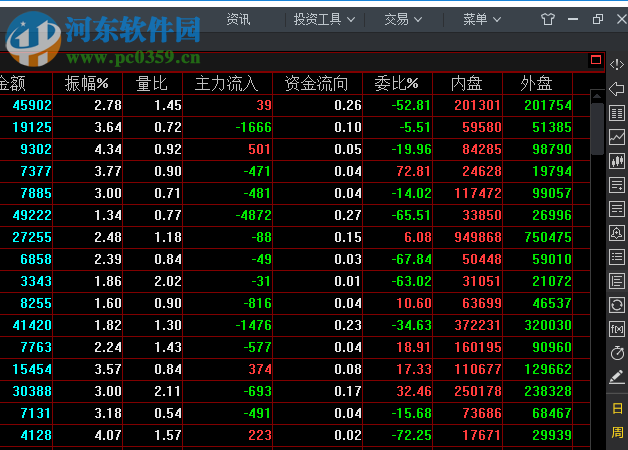The height and width of the screenshot is (450, 628).
Task: Click the refresh icon in sidebar
Action: tap(616, 305)
